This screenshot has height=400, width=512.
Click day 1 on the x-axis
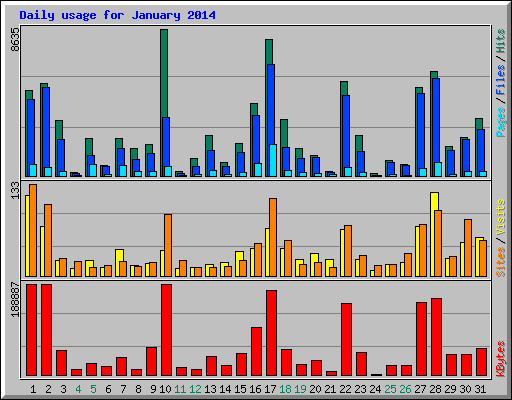(x=33, y=389)
